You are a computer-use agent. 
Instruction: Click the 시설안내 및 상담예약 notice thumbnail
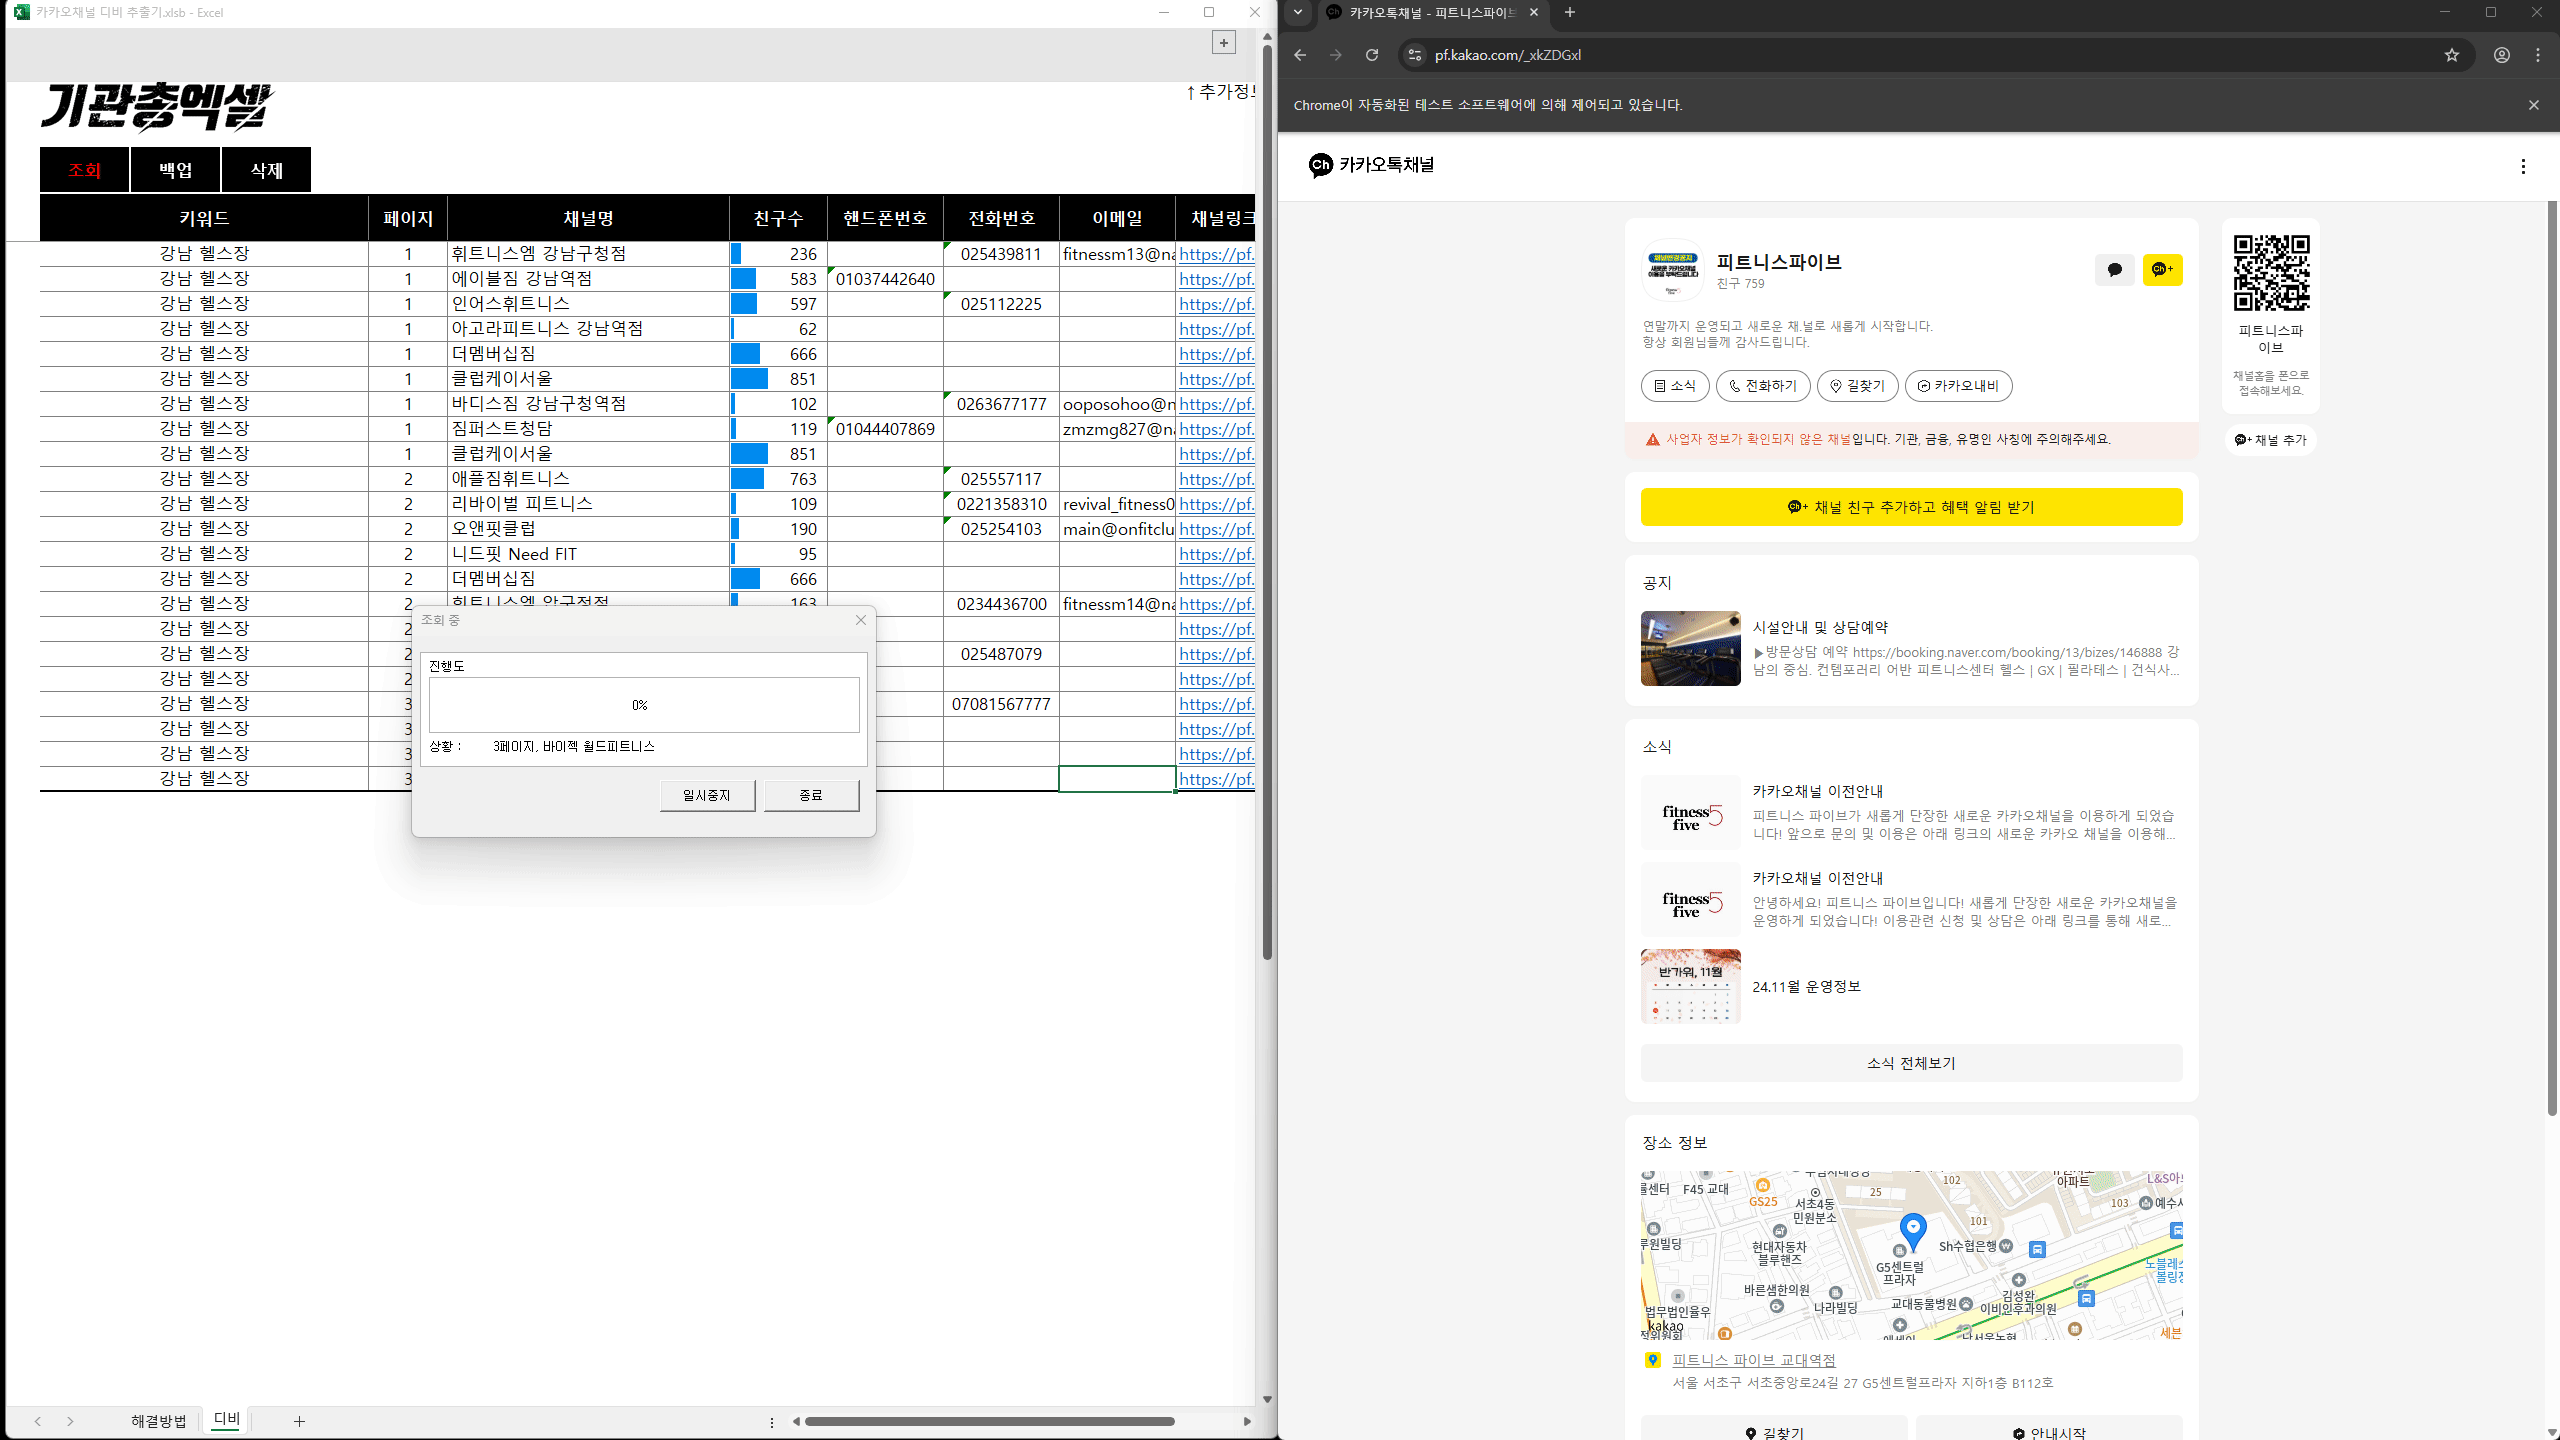[x=1690, y=649]
